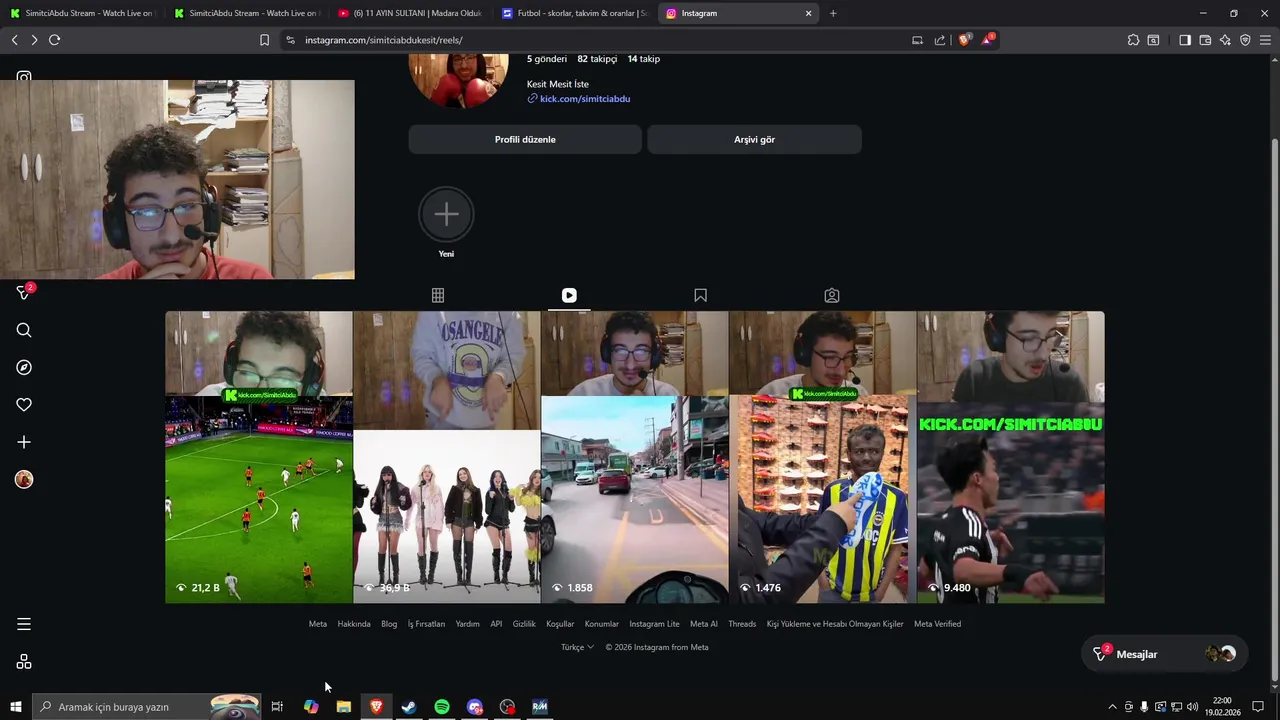Image resolution: width=1280 pixels, height=720 pixels.
Task: Open Spotify from the taskbar
Action: 442,707
